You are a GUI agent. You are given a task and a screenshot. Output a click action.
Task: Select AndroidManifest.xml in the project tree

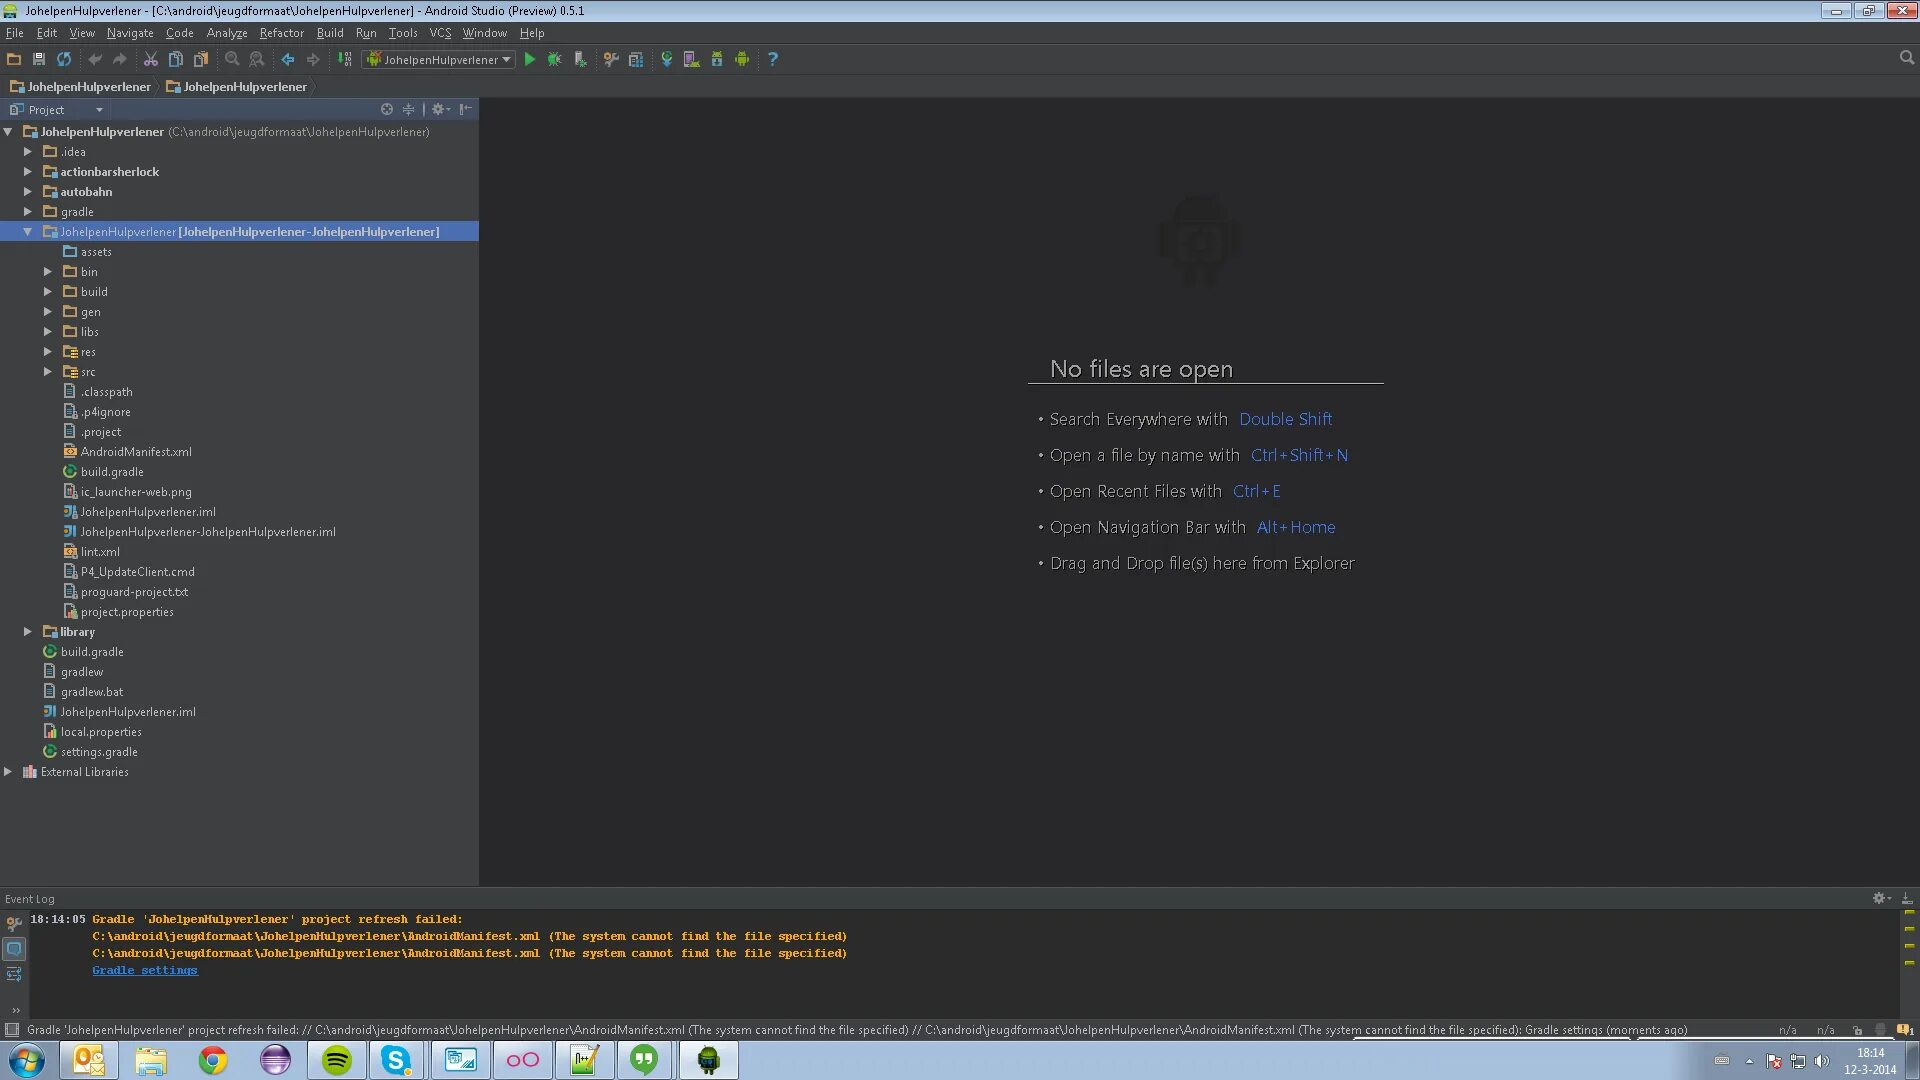136,452
